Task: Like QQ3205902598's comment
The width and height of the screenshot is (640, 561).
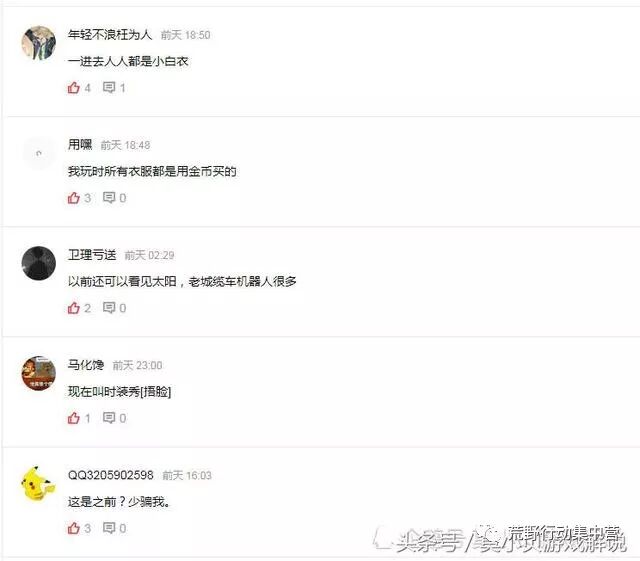Action: coord(74,528)
